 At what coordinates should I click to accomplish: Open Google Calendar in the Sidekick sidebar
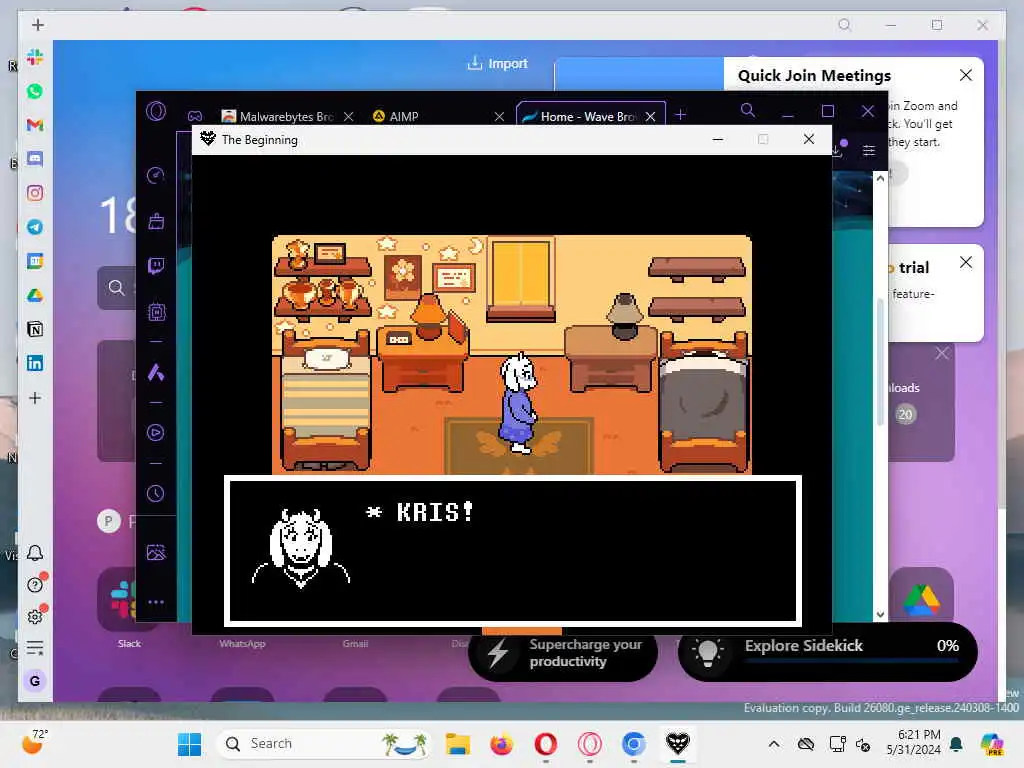35,261
